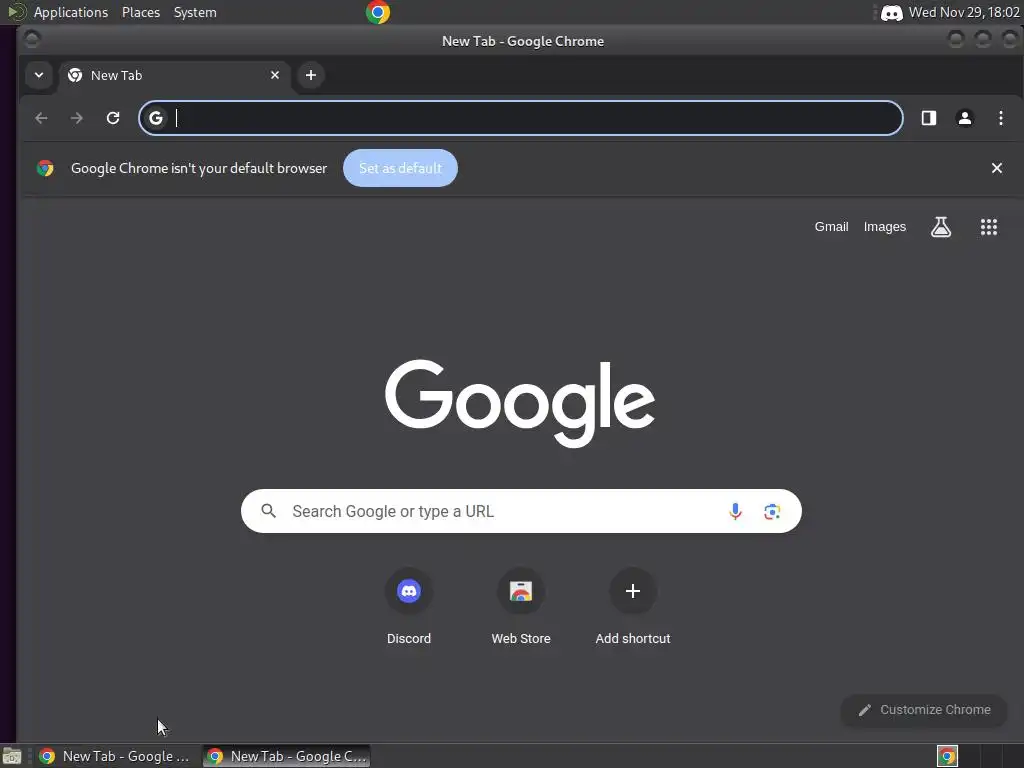The image size is (1024, 768).
Task: Open the Gmail link
Action: pos(831,227)
